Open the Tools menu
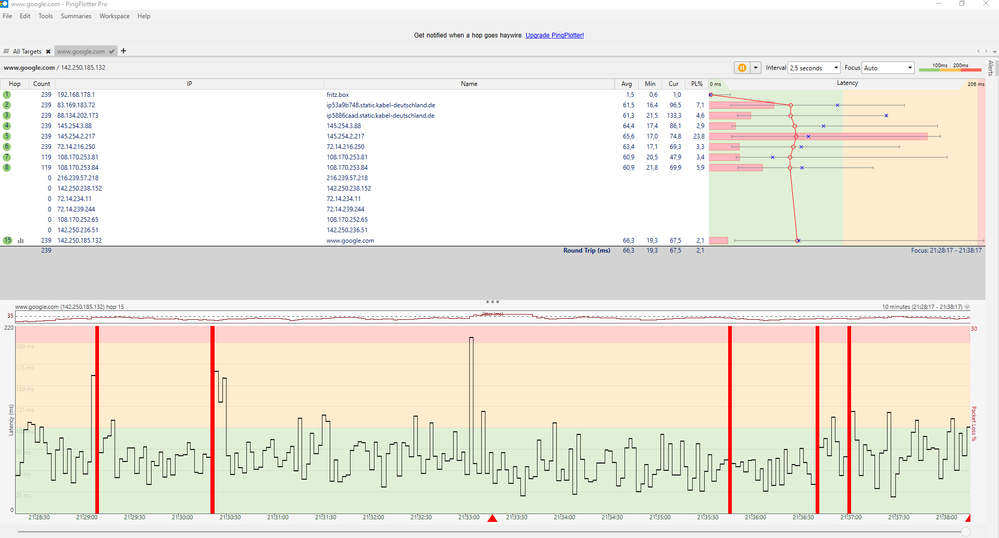 point(46,16)
